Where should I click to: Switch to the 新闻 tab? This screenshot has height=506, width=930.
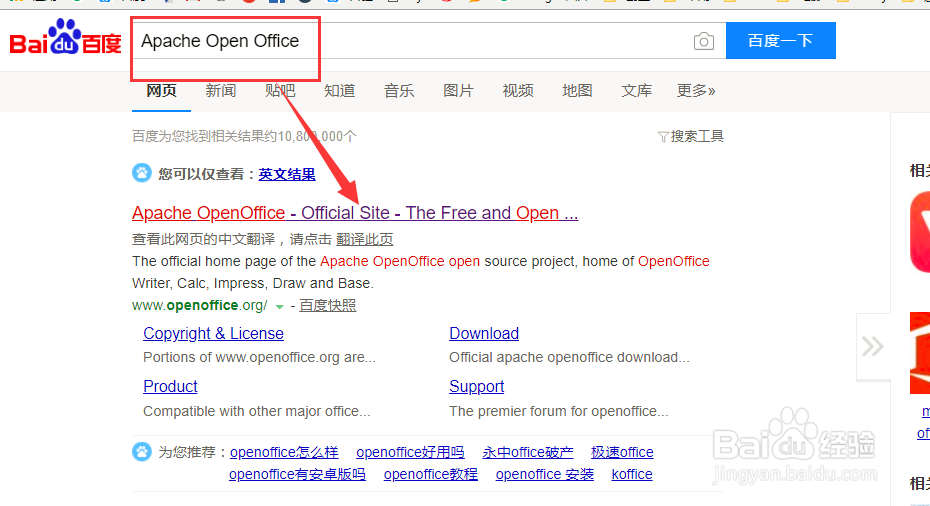coord(221,91)
